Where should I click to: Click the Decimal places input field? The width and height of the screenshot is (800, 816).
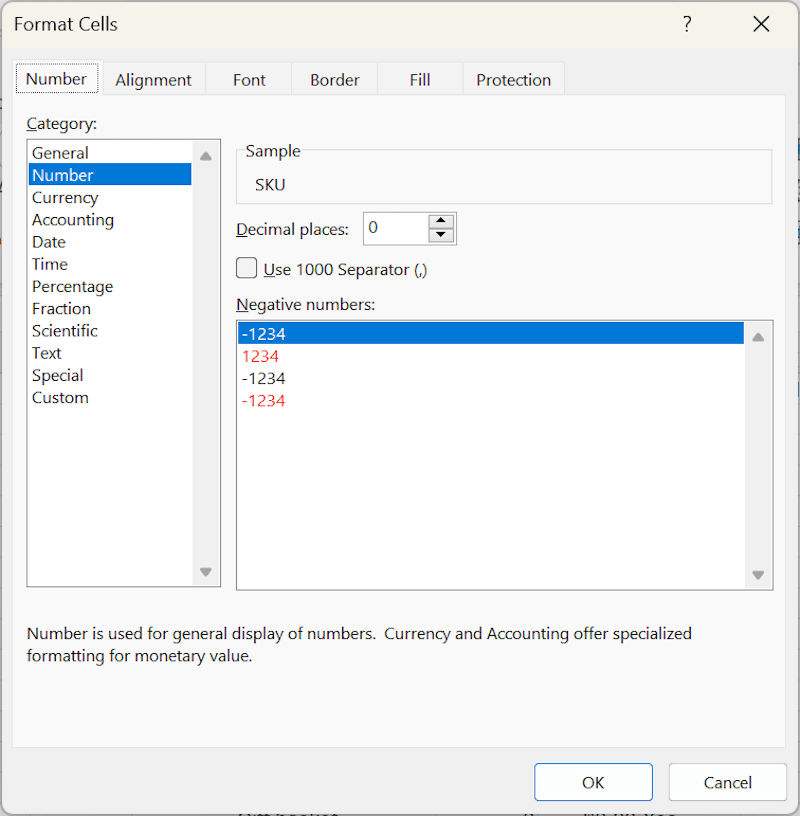[x=395, y=228]
